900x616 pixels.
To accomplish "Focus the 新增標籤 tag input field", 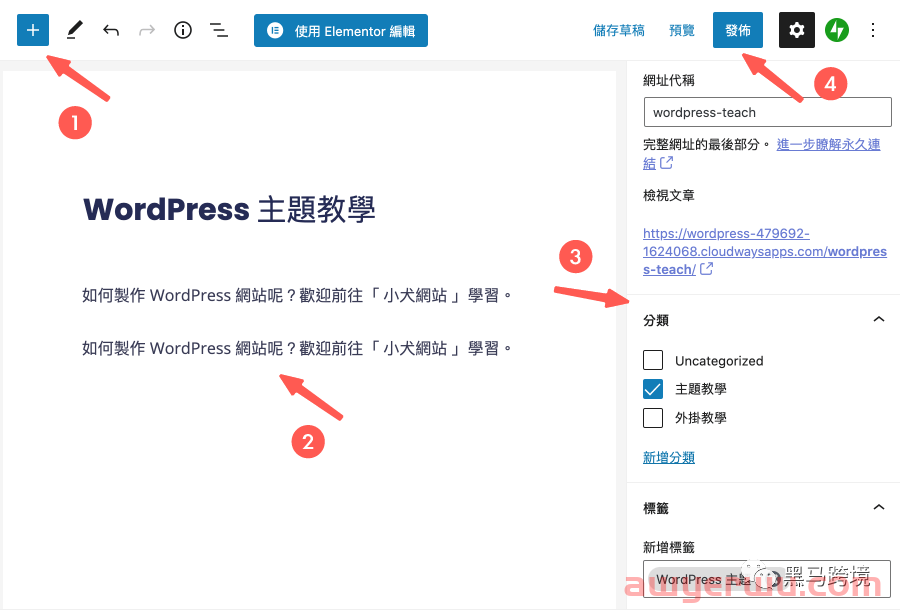I will [767, 579].
